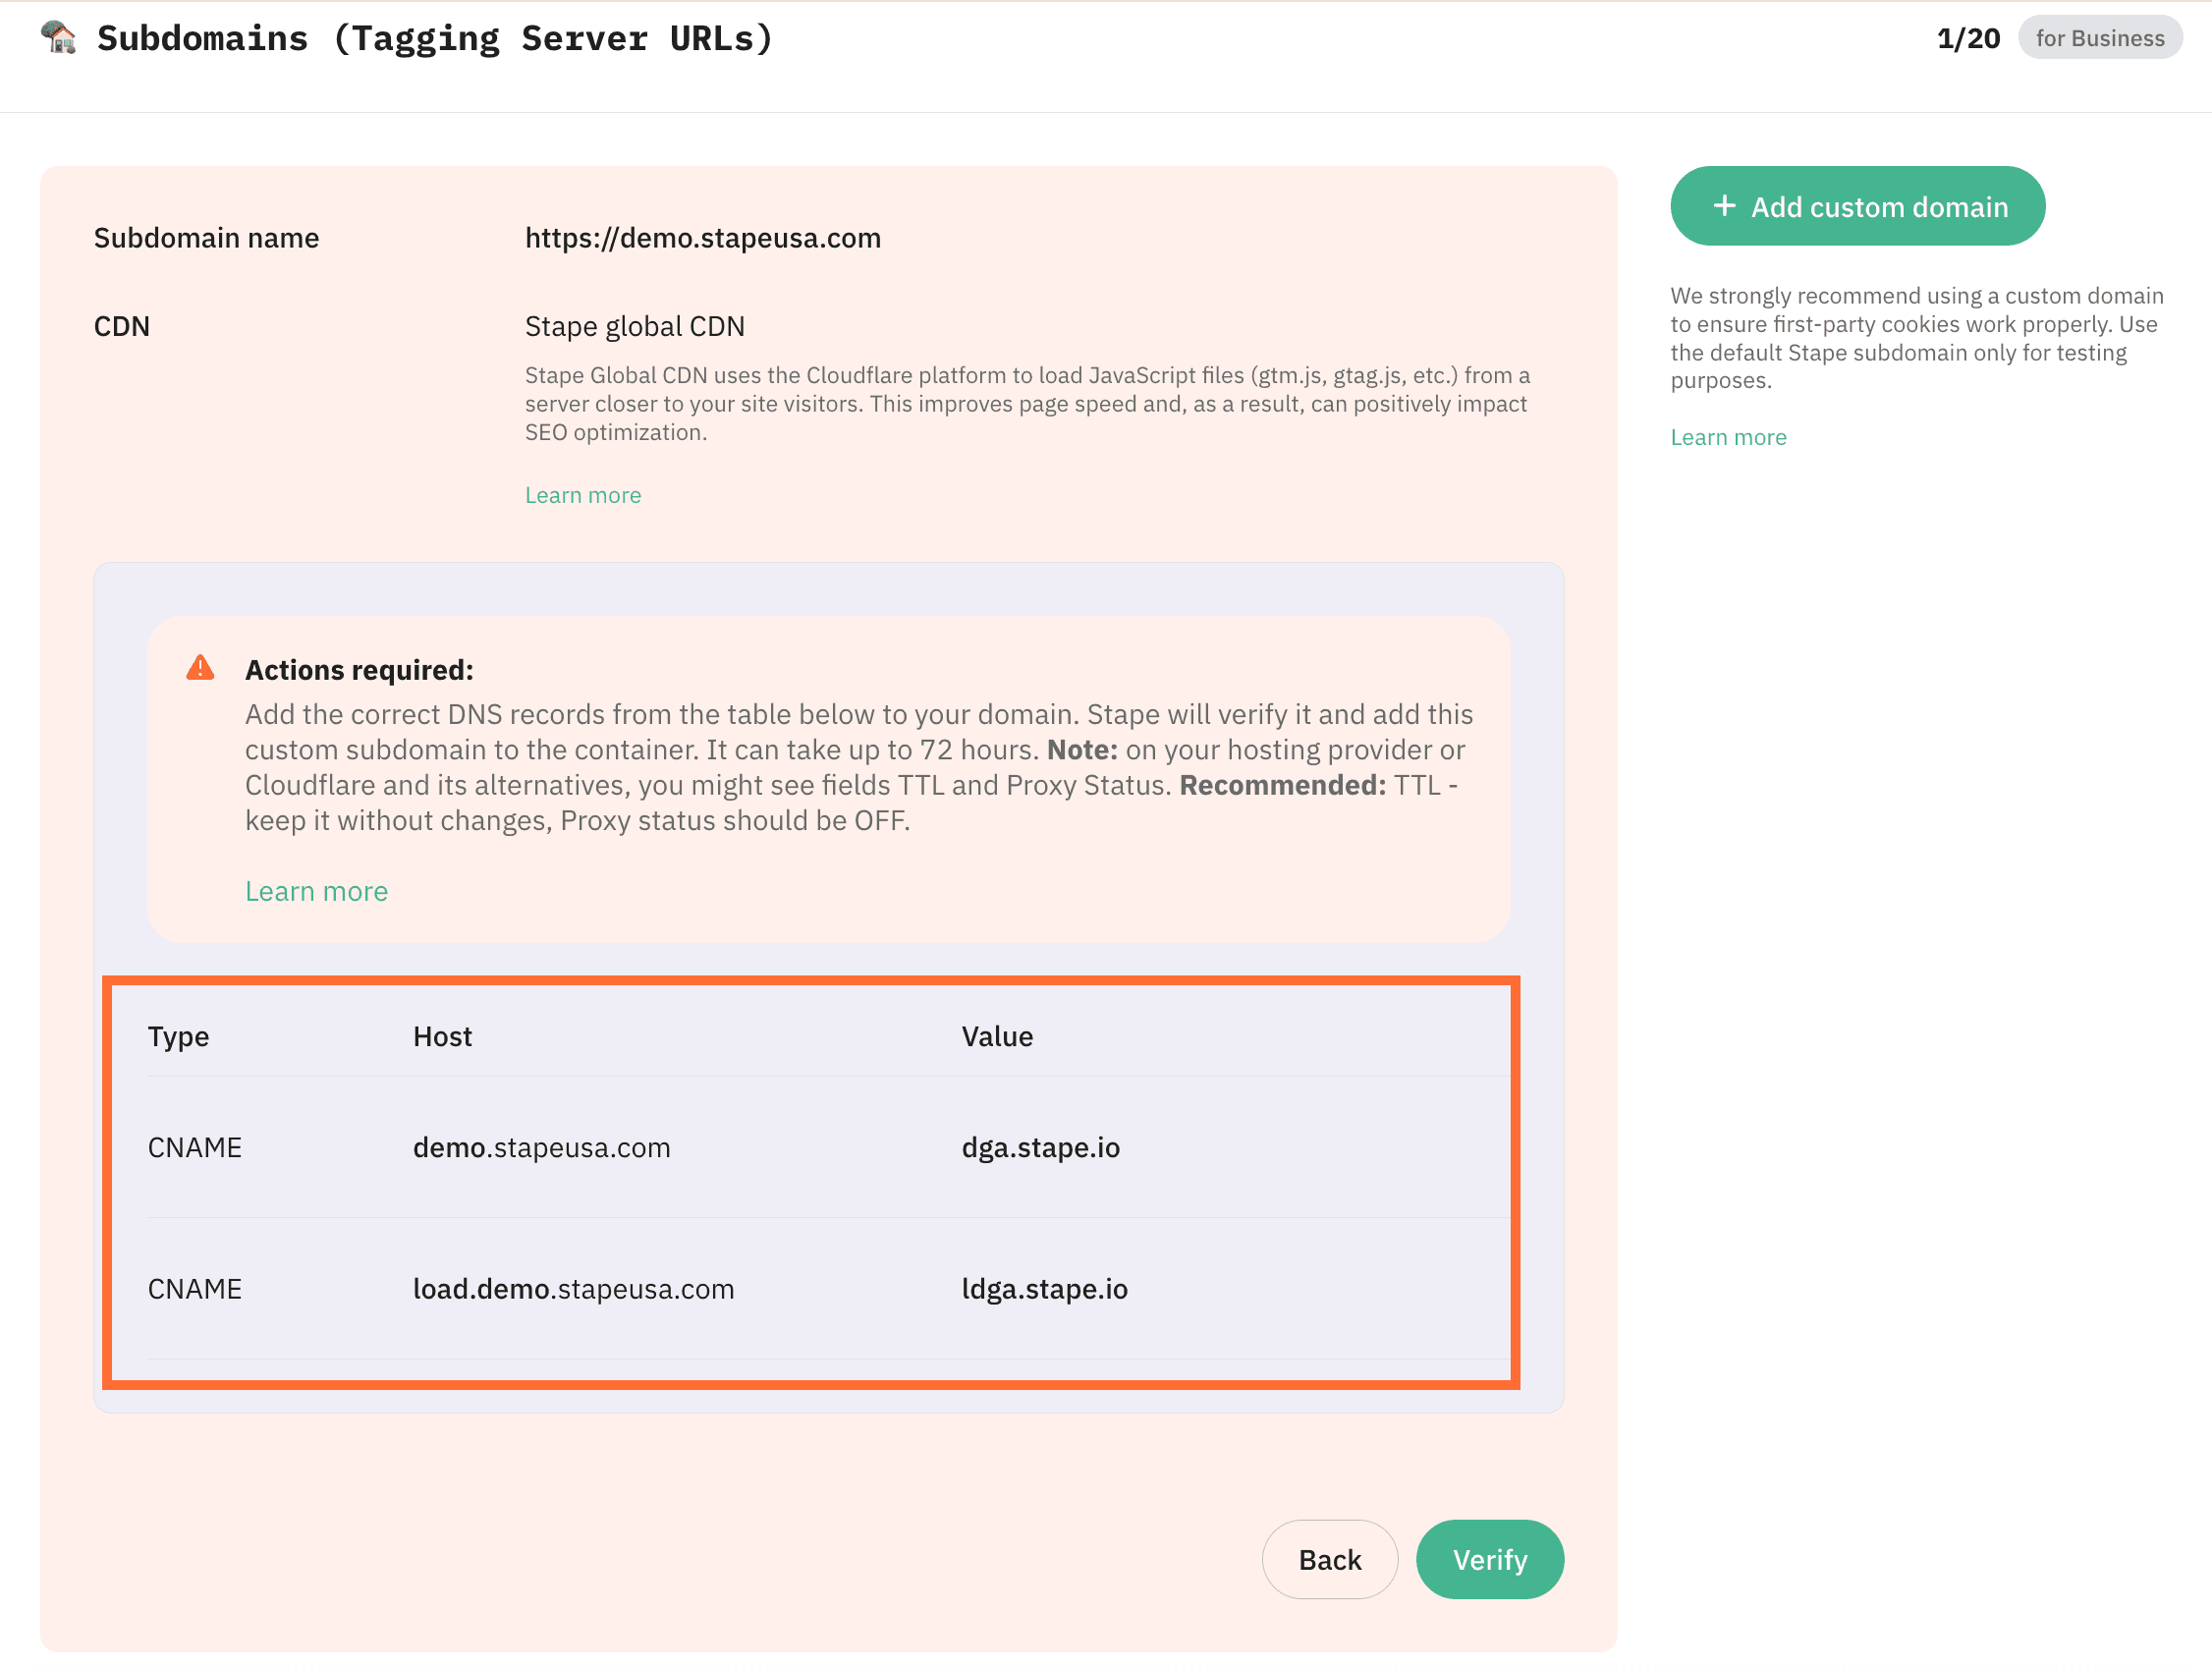Click the https://demo.stapeusa.com subdomain URL
Image resolution: width=2212 pixels, height=1668 pixels.
tap(702, 238)
